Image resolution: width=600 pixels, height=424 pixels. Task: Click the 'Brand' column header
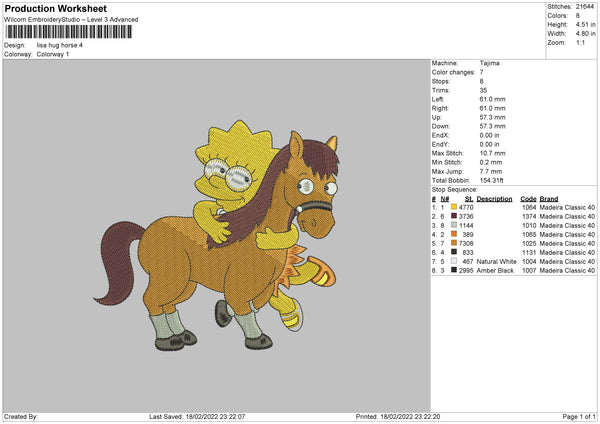(x=549, y=199)
